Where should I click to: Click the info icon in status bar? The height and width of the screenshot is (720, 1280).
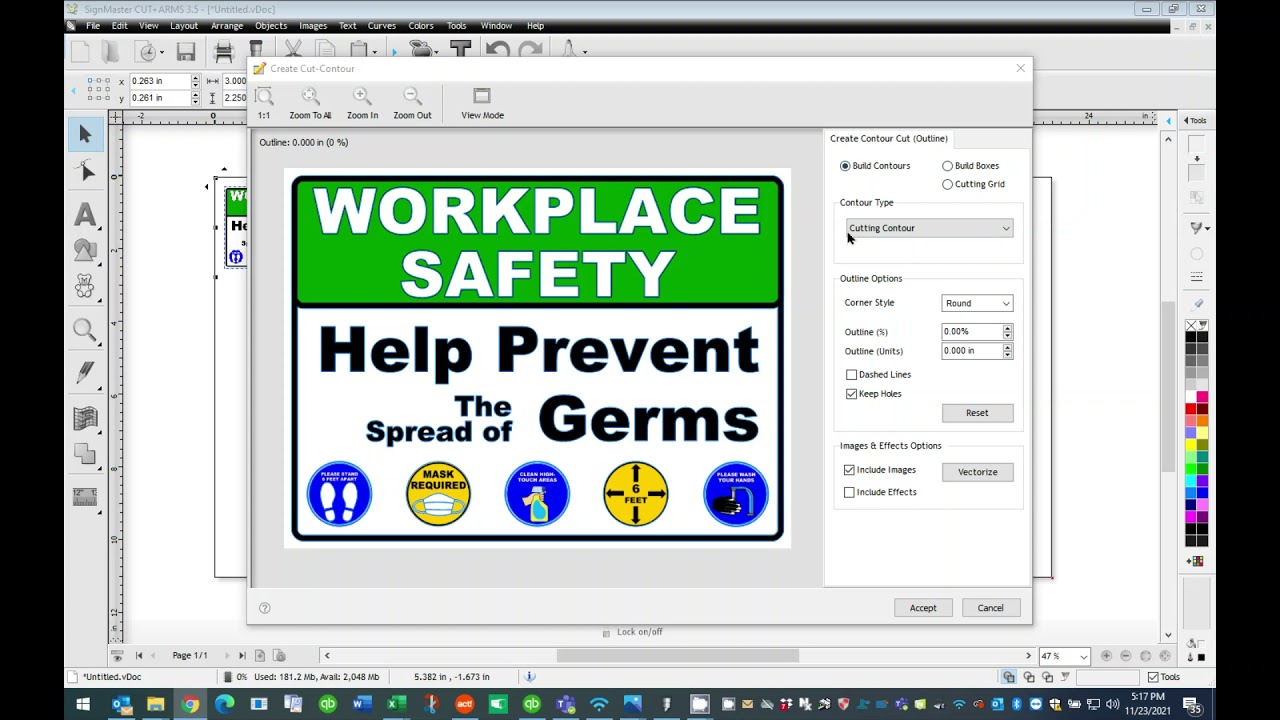pyautogui.click(x=530, y=677)
